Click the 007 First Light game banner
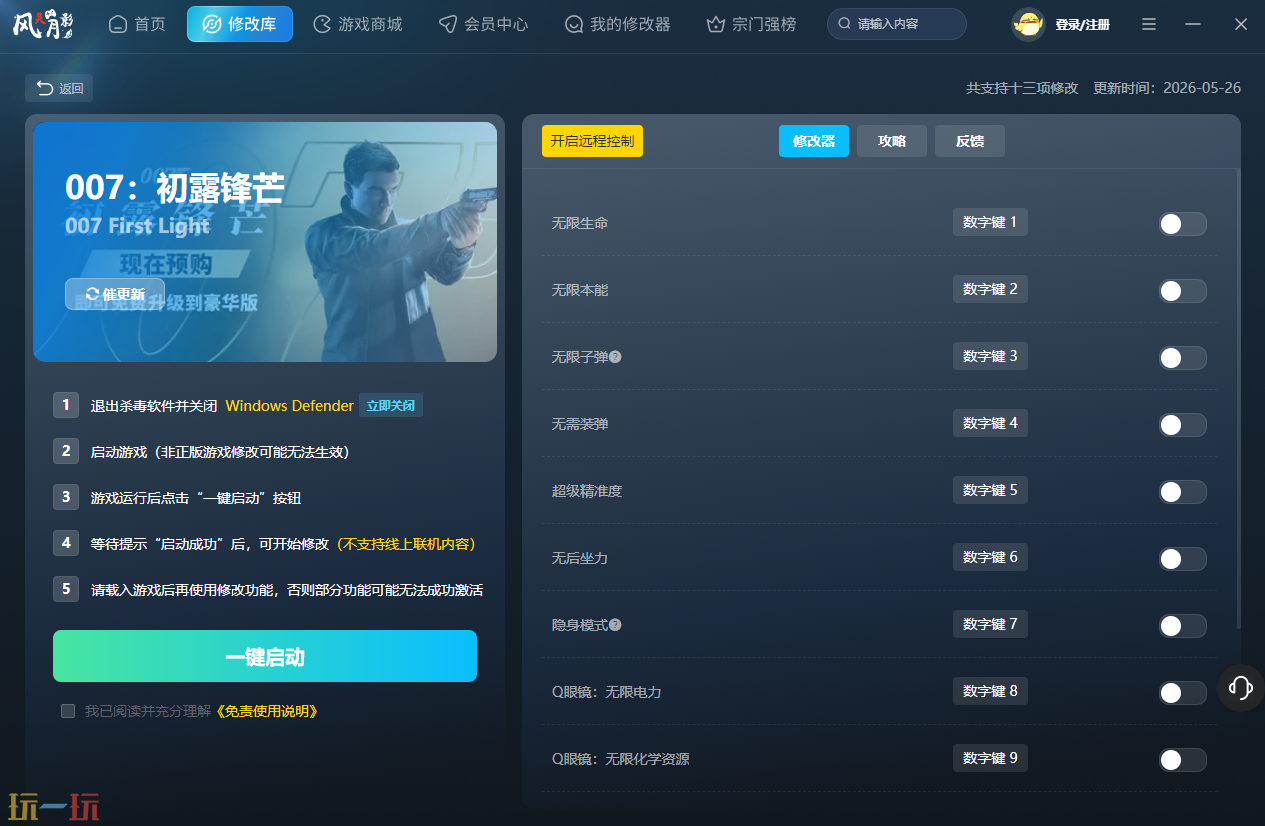Image resolution: width=1265 pixels, height=826 pixels. point(265,241)
